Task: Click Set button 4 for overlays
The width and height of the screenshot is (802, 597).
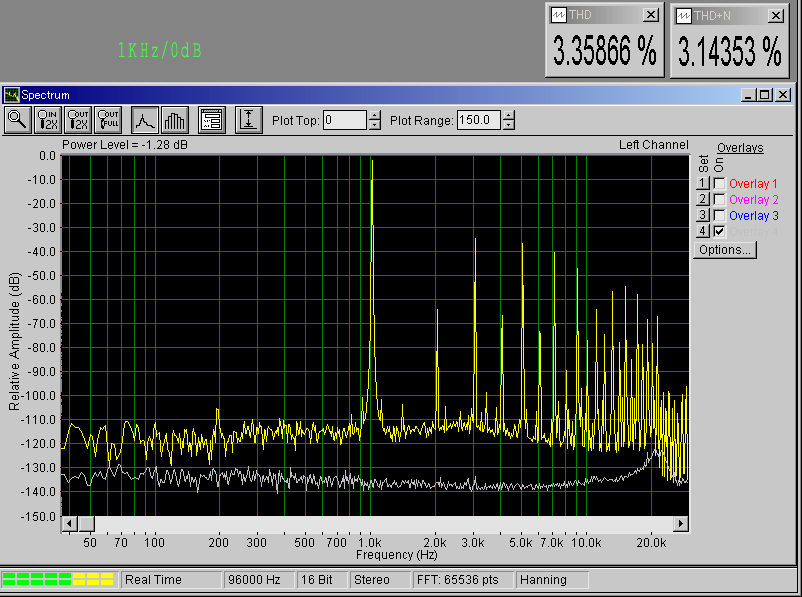Action: 702,231
